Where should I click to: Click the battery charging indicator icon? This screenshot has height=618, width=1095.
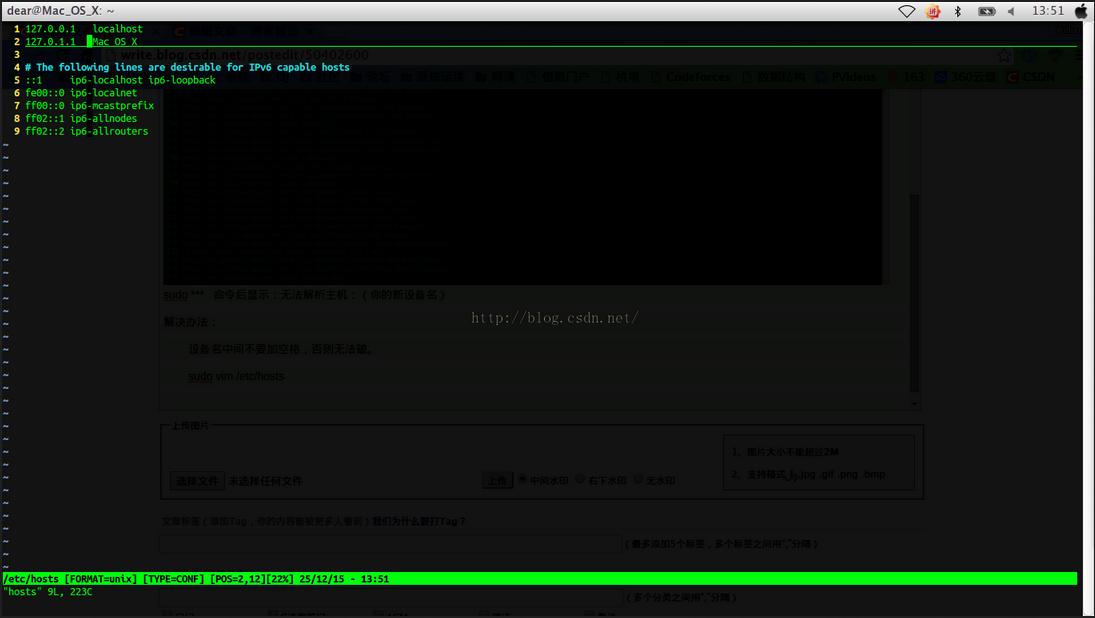[x=986, y=11]
